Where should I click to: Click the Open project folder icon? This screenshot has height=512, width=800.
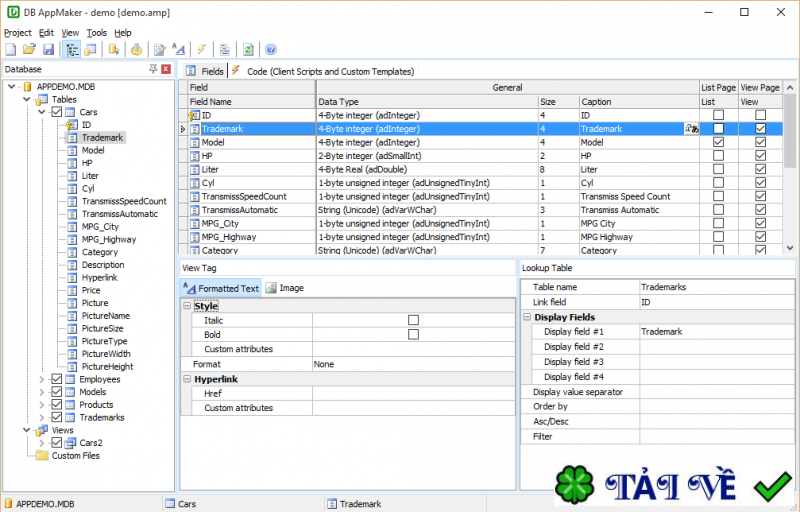28,49
